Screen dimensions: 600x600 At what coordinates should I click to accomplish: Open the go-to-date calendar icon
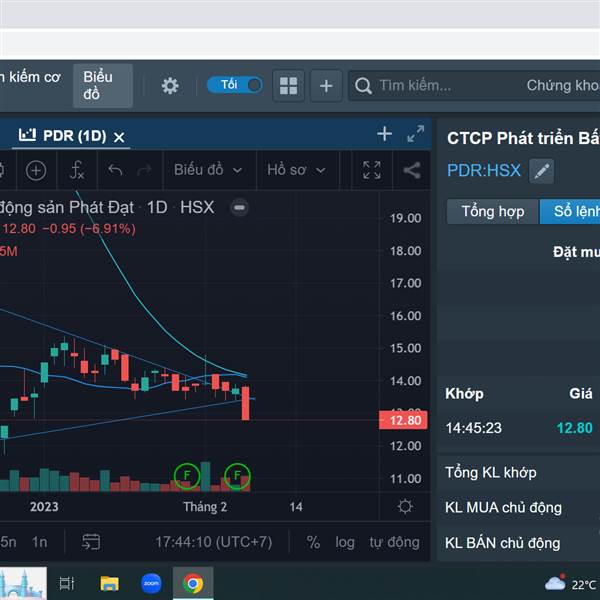click(x=91, y=542)
